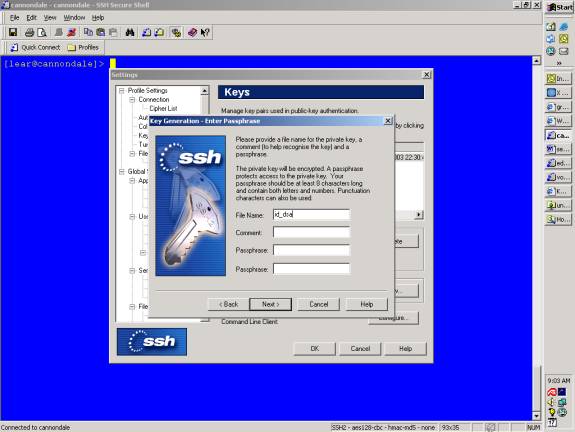Click the Passphrase field directly below Comment
Viewport: 575px width, 432px height.
click(x=311, y=250)
